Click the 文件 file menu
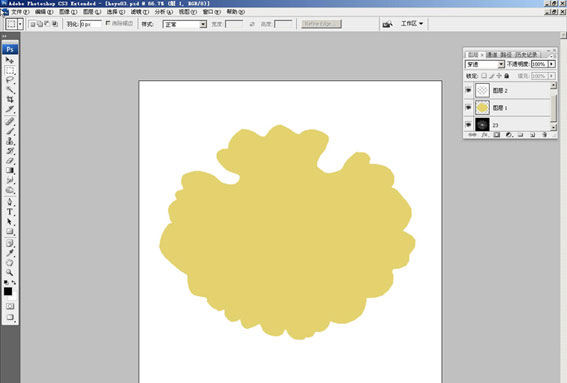This screenshot has width=567, height=383. coord(20,12)
